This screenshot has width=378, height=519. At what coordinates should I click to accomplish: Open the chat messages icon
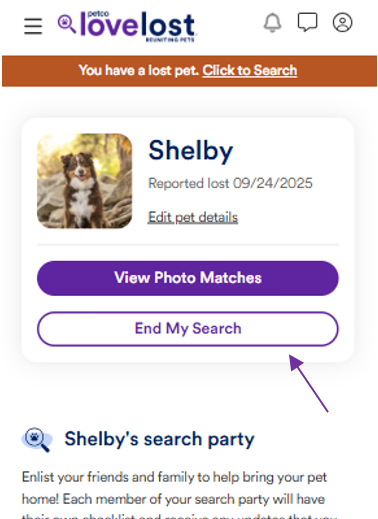click(x=307, y=22)
